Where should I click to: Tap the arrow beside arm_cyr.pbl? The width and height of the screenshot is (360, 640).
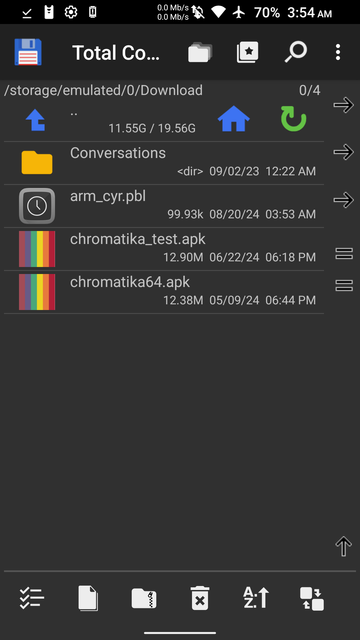click(x=343, y=200)
